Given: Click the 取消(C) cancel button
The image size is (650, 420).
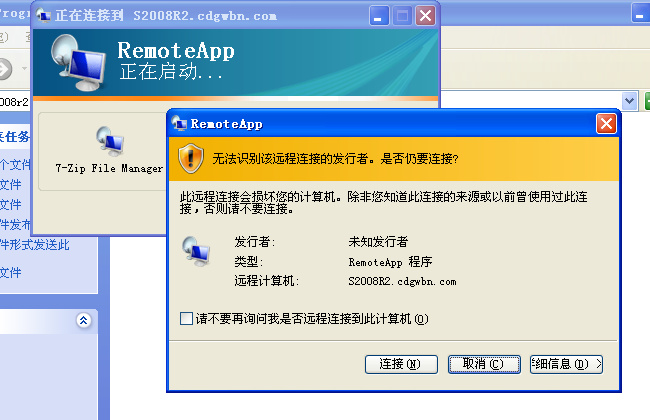Looking at the screenshot, I should pos(484,364).
